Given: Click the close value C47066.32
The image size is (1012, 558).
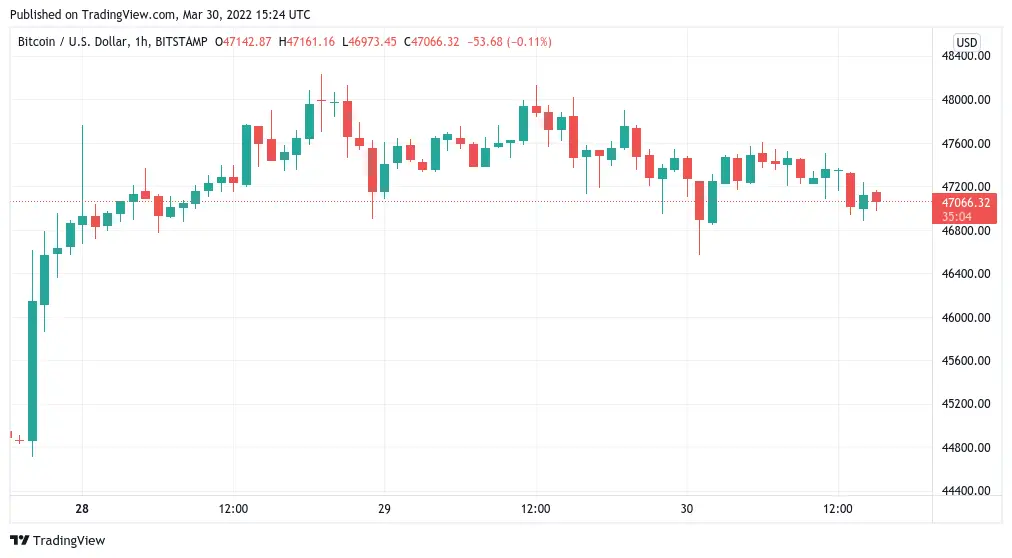Looking at the screenshot, I should [431, 41].
